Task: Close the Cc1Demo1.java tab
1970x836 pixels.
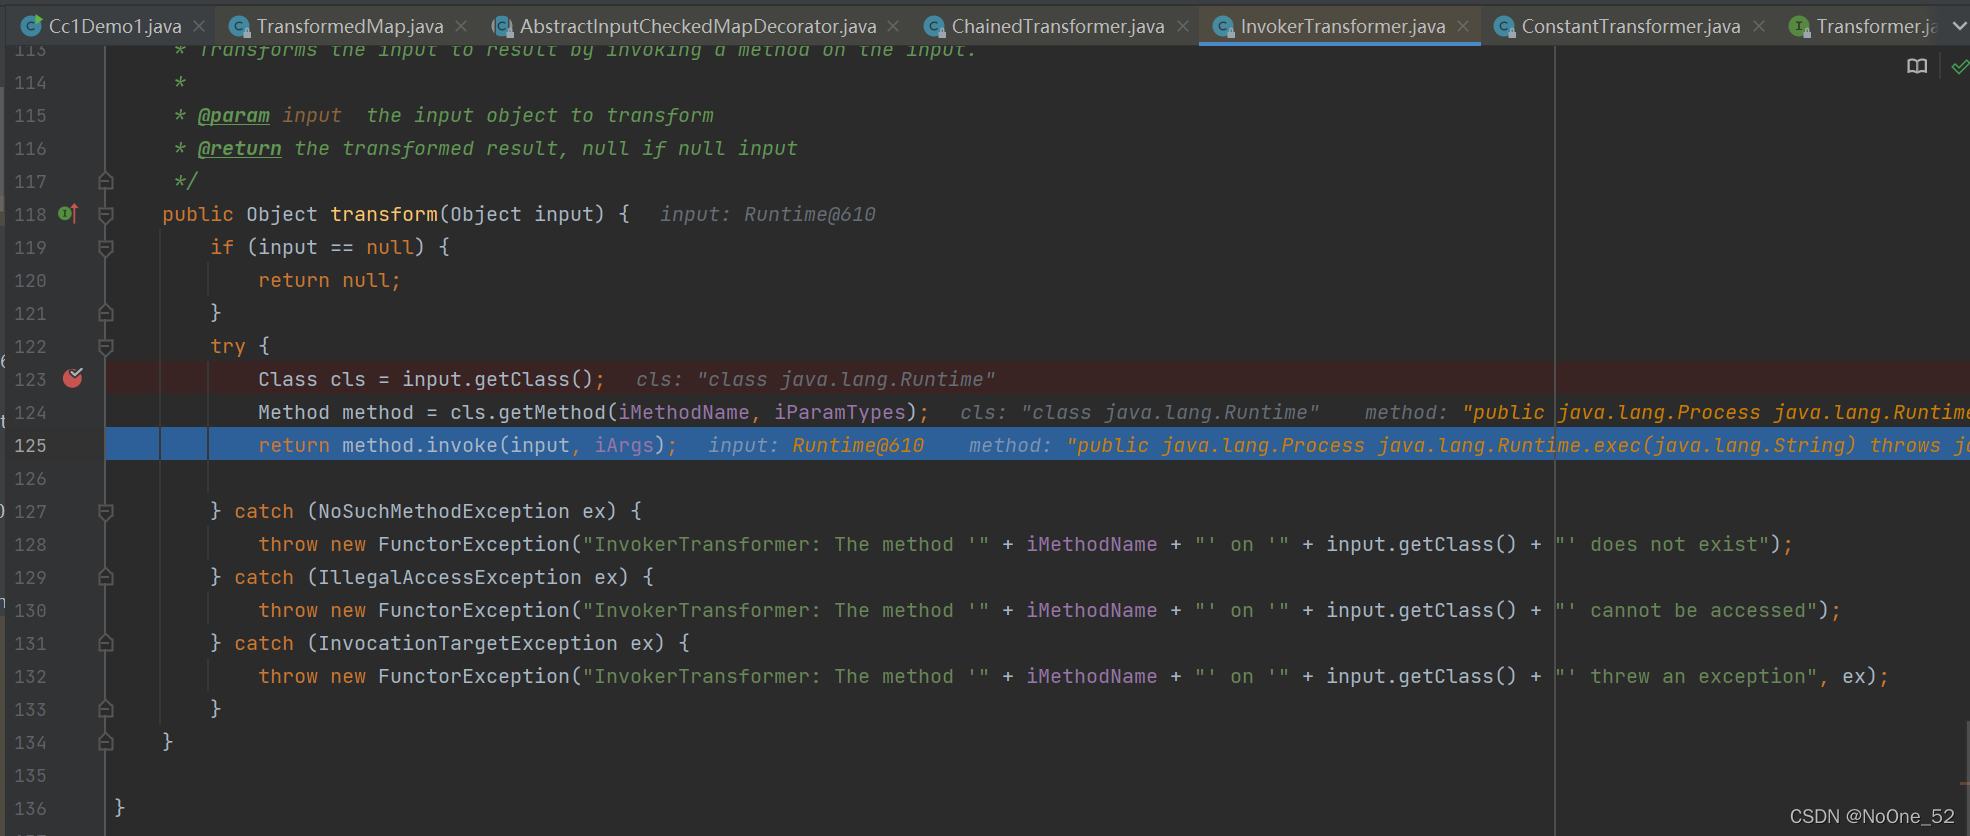Action: [x=199, y=26]
